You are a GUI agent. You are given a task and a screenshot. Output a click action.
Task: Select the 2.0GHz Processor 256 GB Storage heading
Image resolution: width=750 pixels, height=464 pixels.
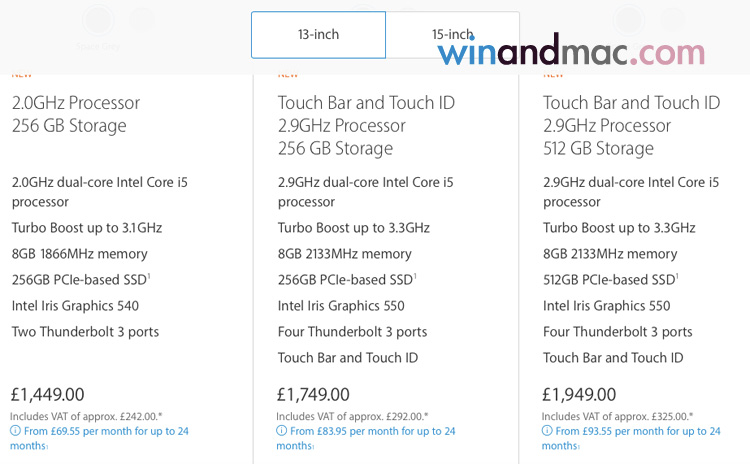(x=76, y=114)
